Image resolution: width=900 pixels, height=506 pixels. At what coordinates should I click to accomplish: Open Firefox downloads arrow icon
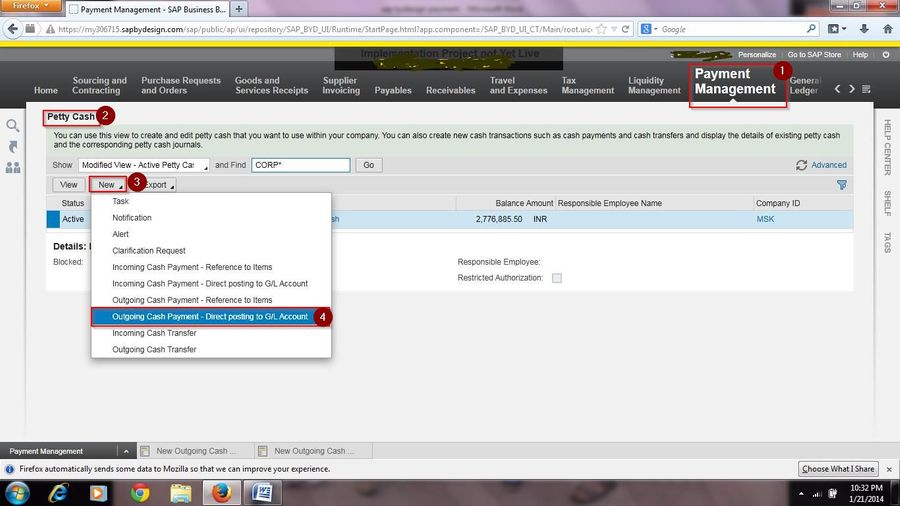[864, 29]
